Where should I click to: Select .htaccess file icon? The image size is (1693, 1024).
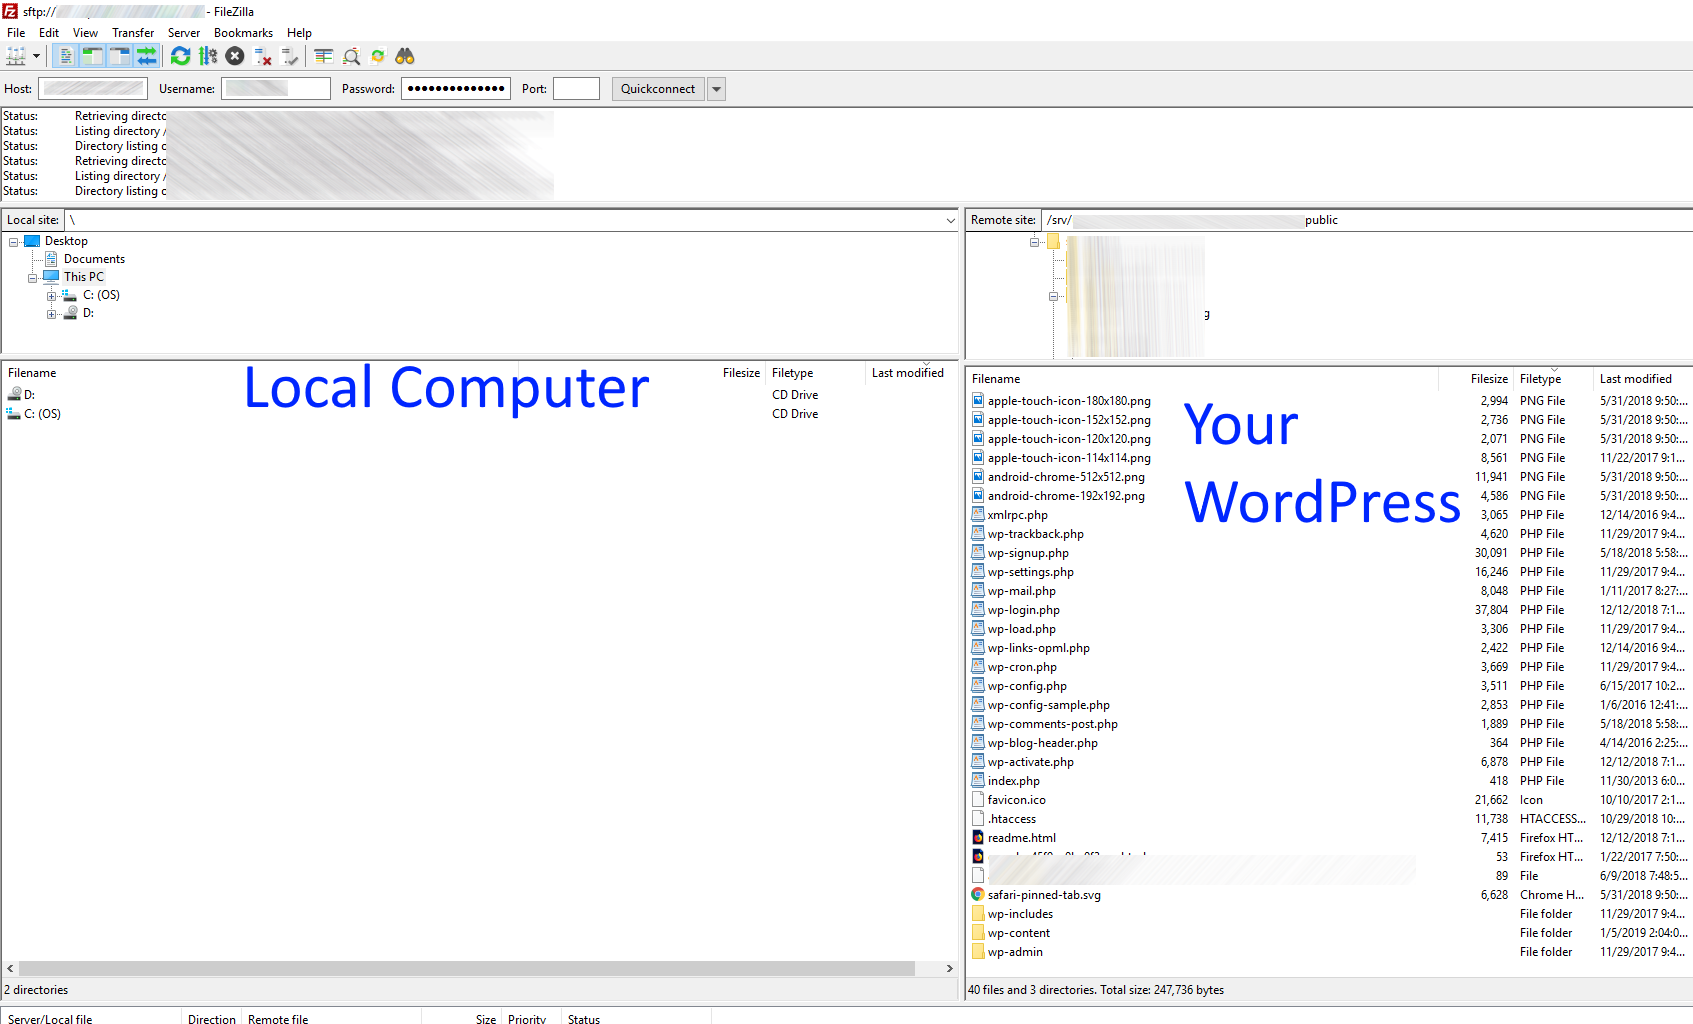click(x=978, y=819)
